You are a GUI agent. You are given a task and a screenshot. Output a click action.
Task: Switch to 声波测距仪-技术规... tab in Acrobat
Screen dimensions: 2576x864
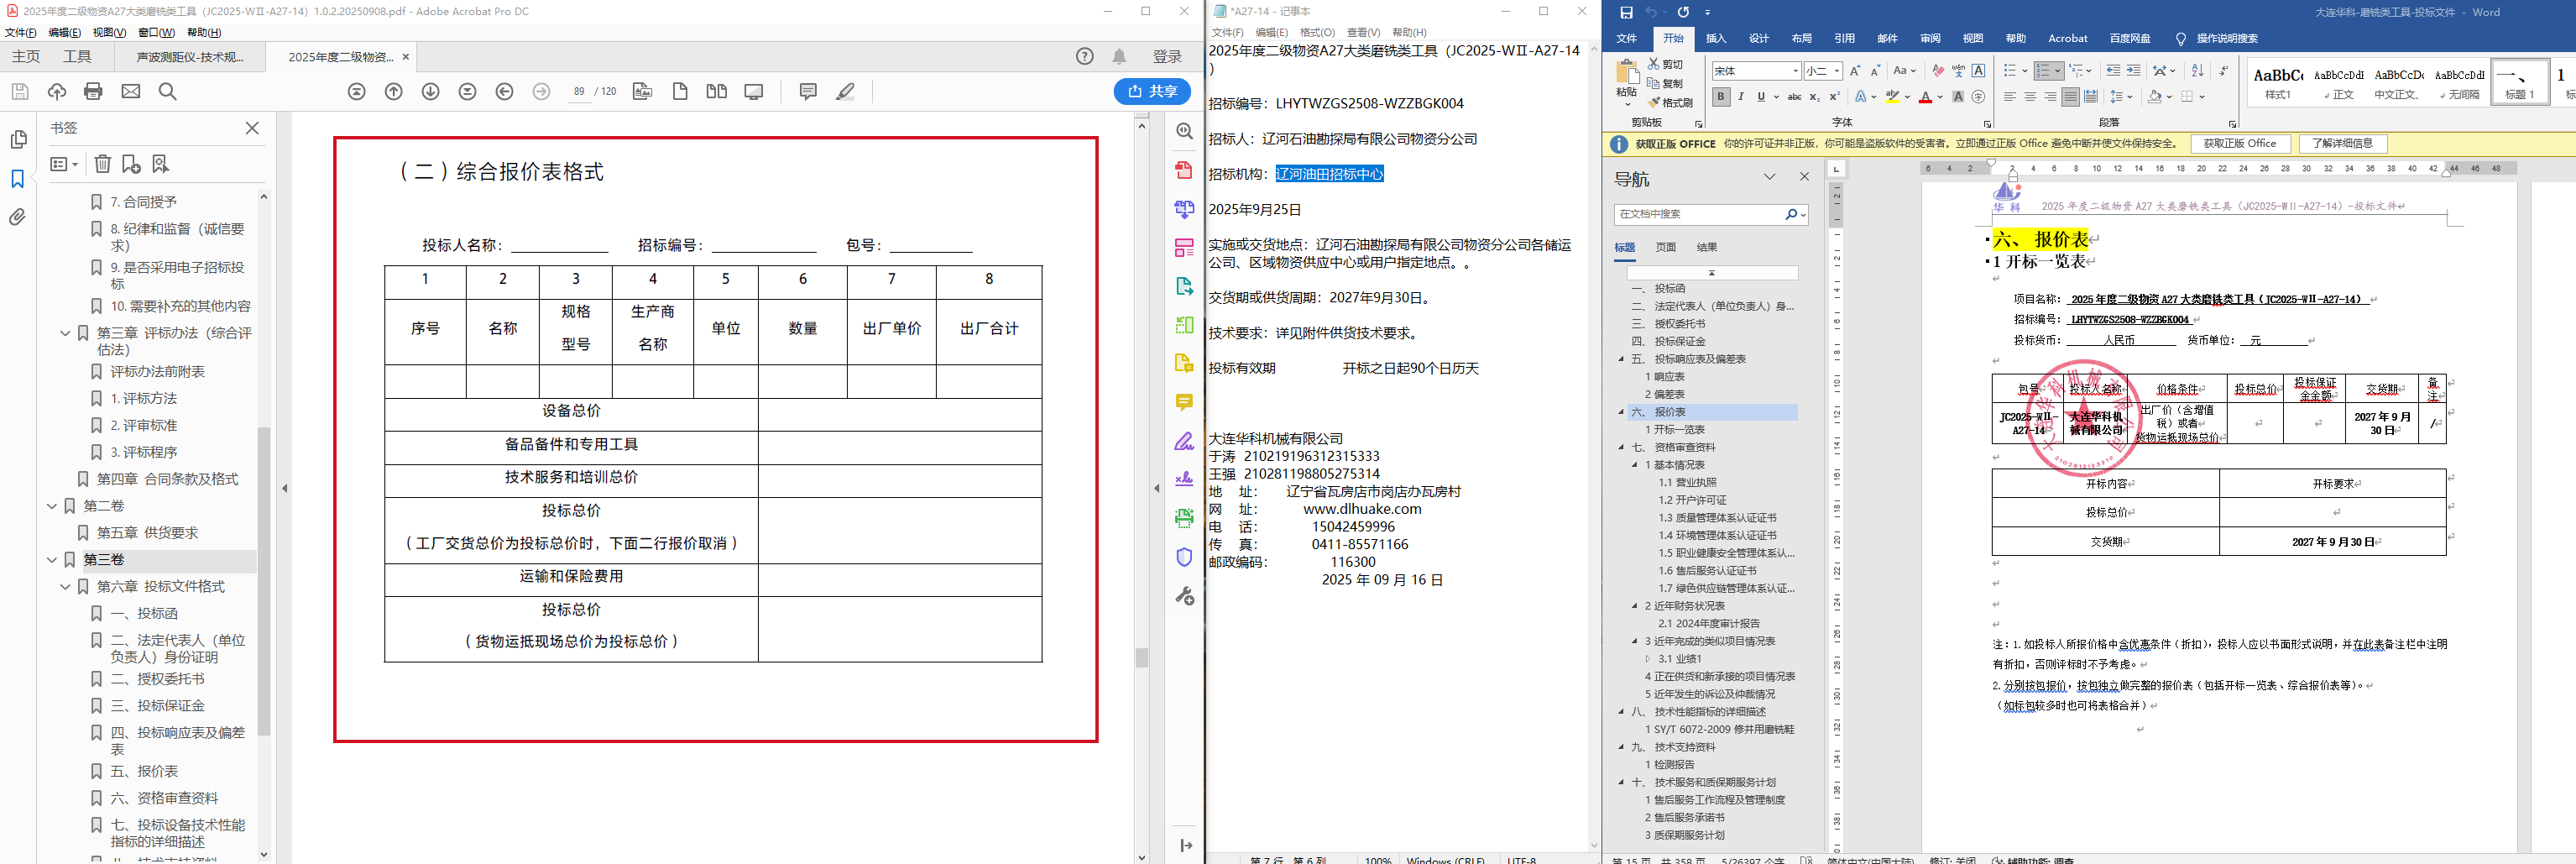pos(190,57)
